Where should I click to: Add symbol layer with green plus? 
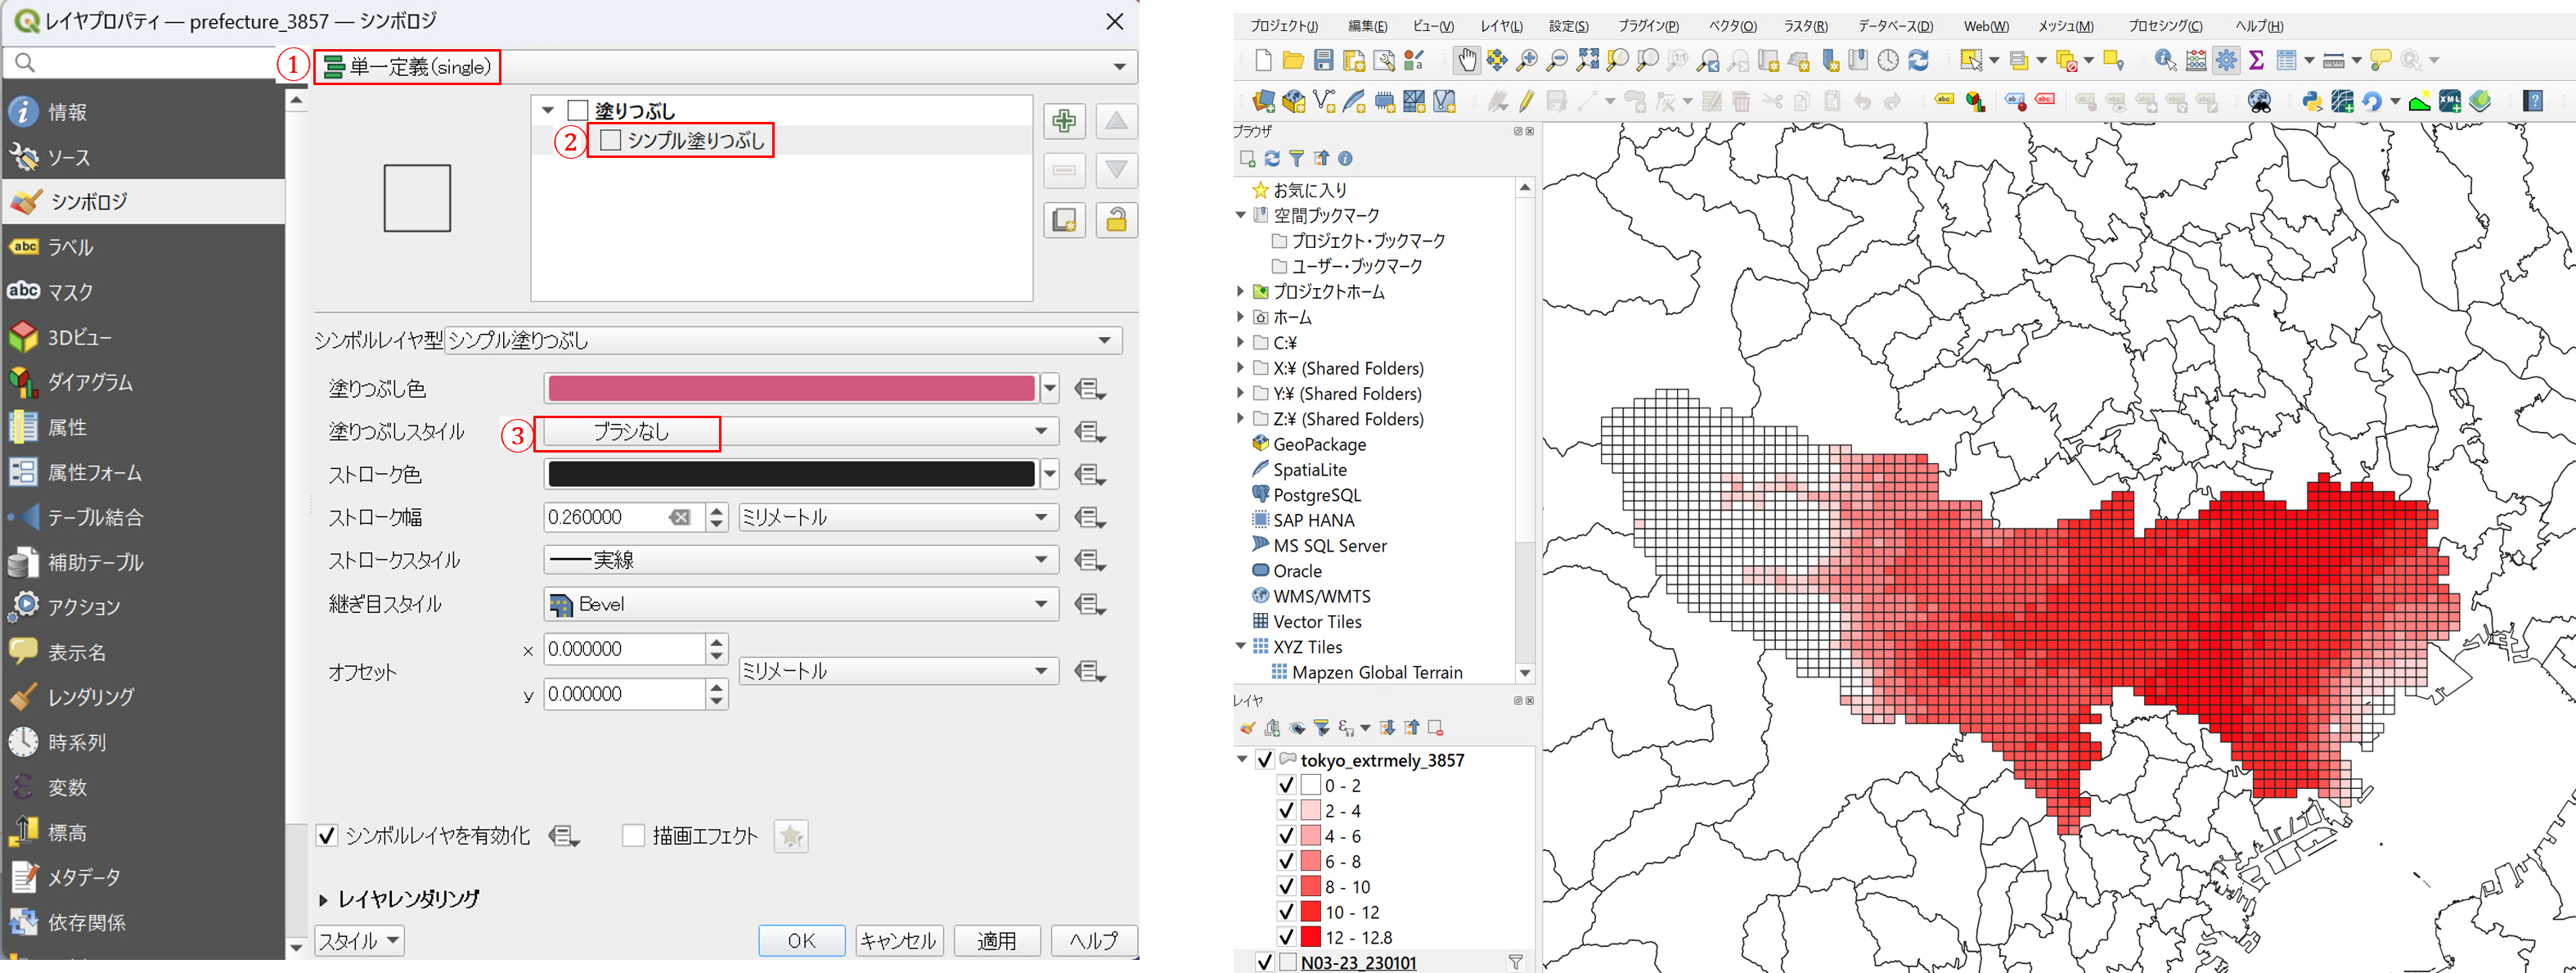tap(1064, 122)
